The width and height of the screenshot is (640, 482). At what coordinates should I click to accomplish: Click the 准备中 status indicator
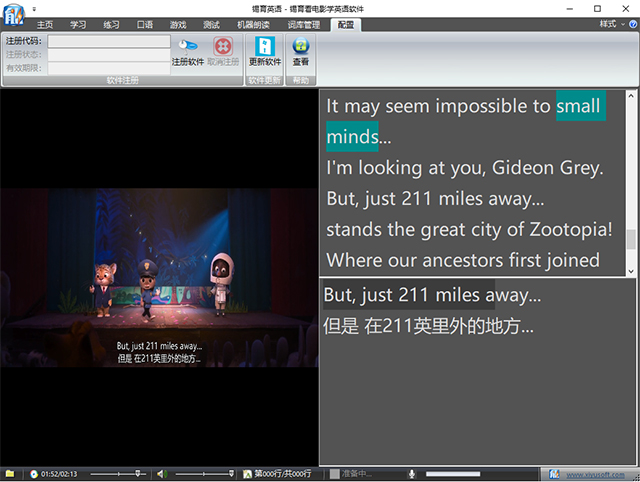(351, 474)
